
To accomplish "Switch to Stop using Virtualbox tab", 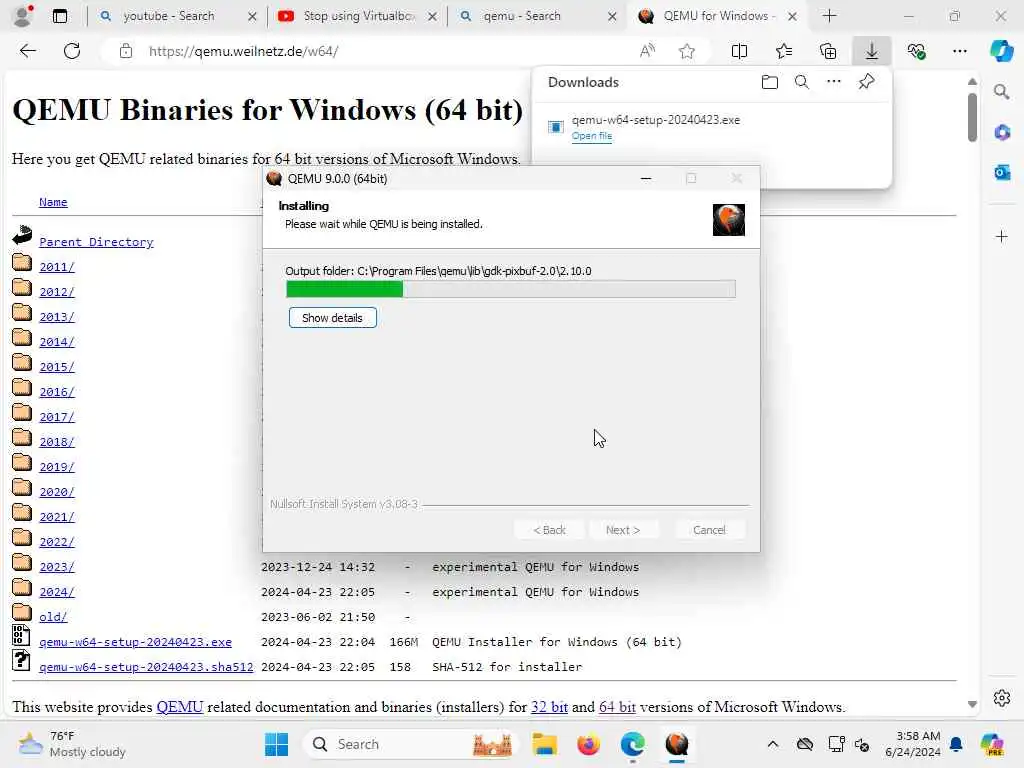I will tap(358, 16).
